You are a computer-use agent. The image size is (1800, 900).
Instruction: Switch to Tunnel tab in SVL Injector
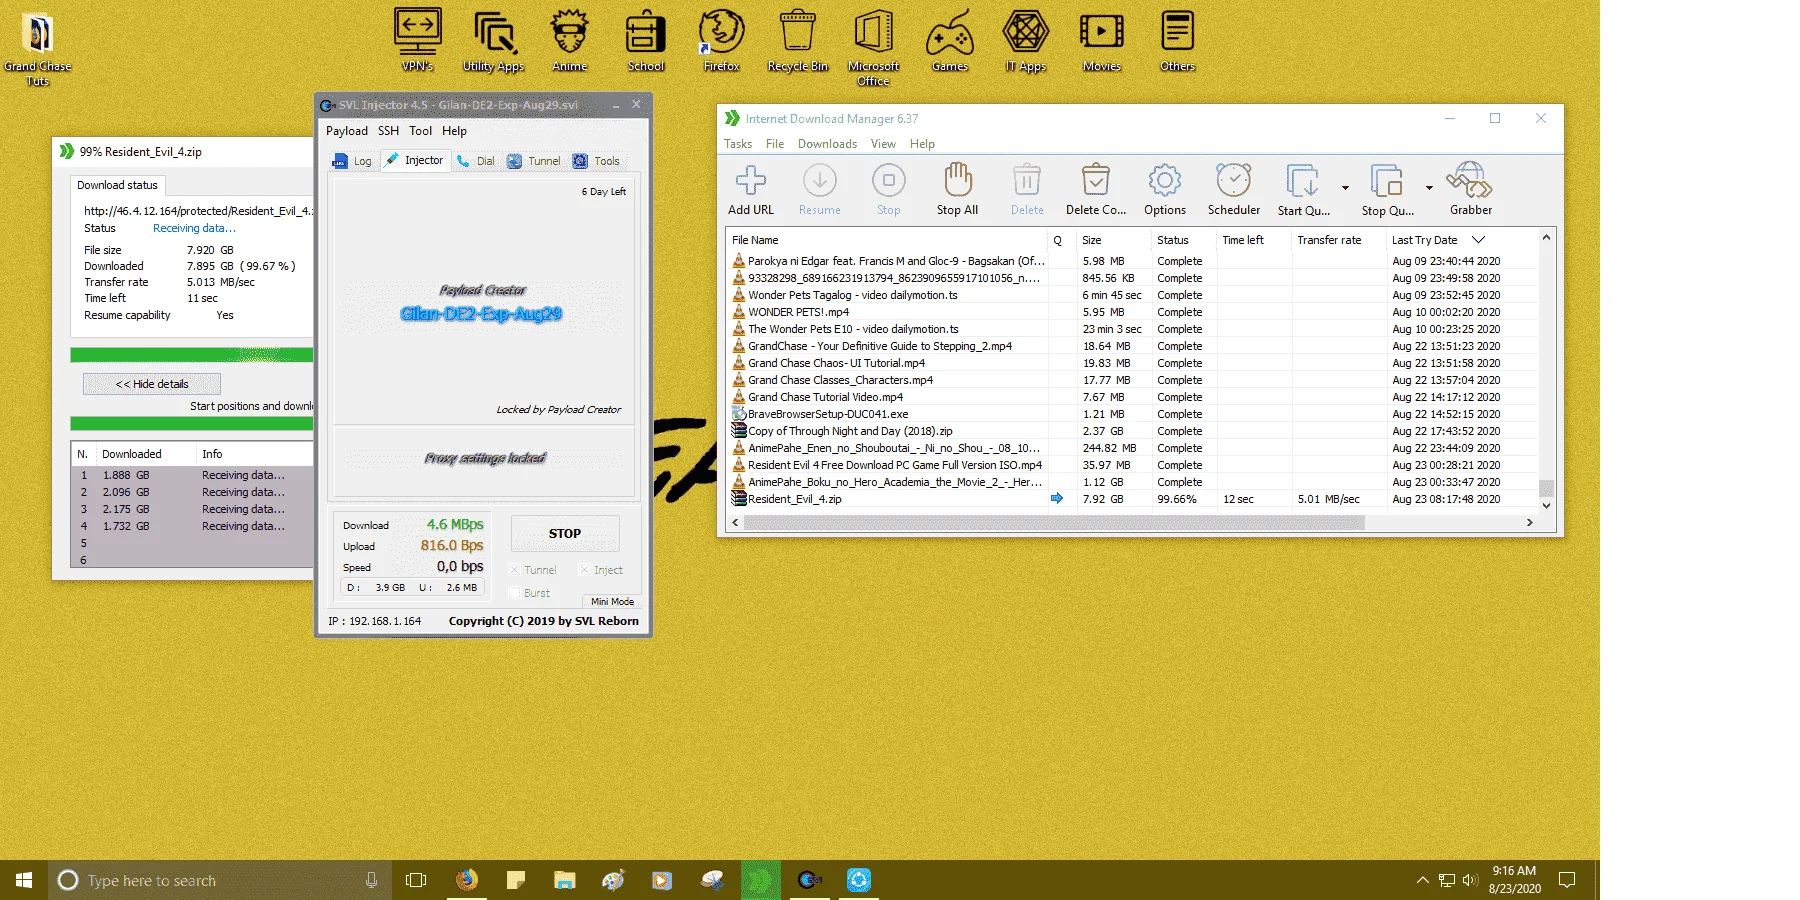[x=534, y=161]
